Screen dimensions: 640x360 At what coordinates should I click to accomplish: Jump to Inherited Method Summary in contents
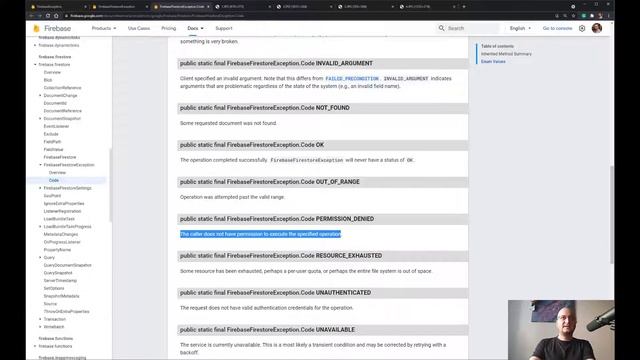506,54
